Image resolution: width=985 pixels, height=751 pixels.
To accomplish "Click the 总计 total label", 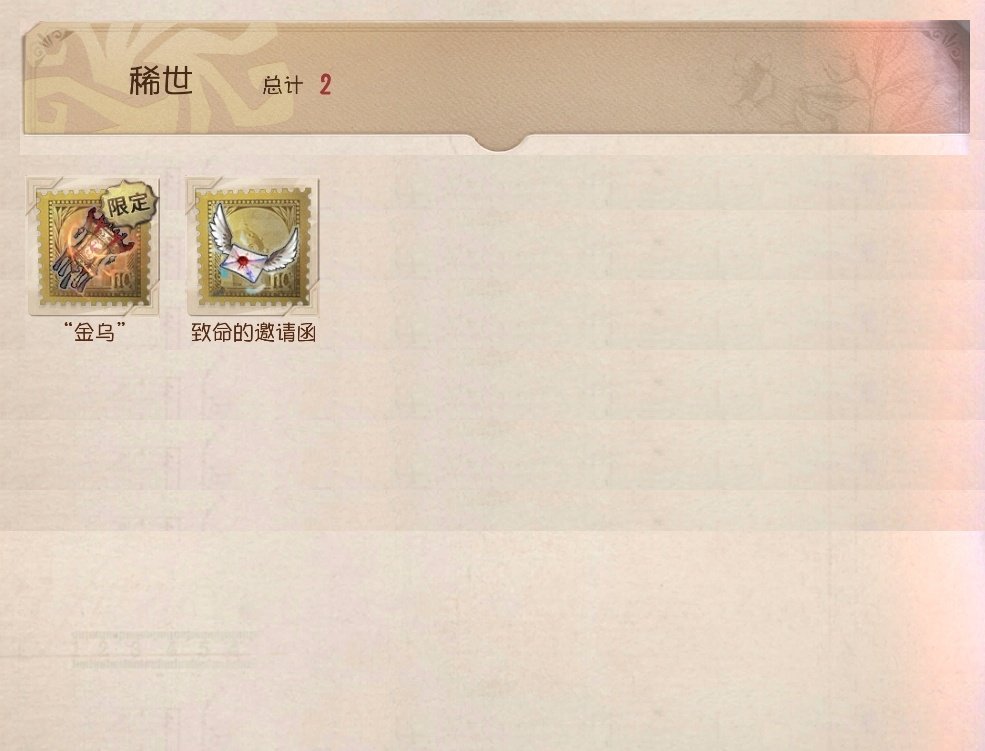I will 283,85.
